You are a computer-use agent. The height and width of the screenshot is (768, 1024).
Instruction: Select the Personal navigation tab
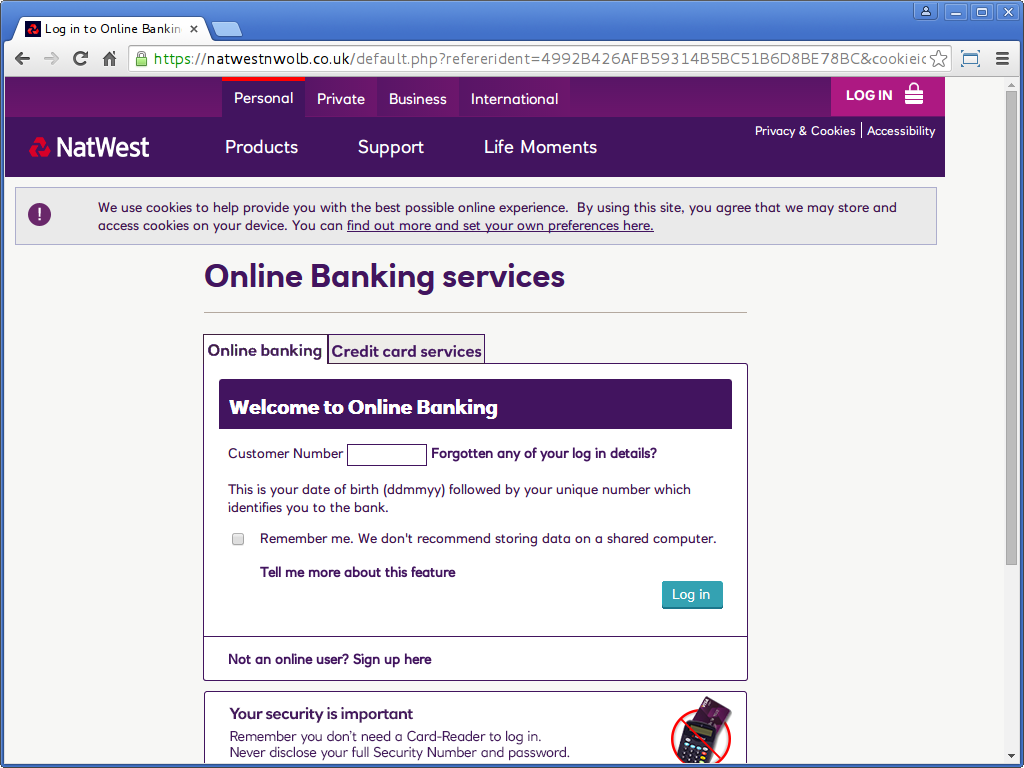(263, 98)
